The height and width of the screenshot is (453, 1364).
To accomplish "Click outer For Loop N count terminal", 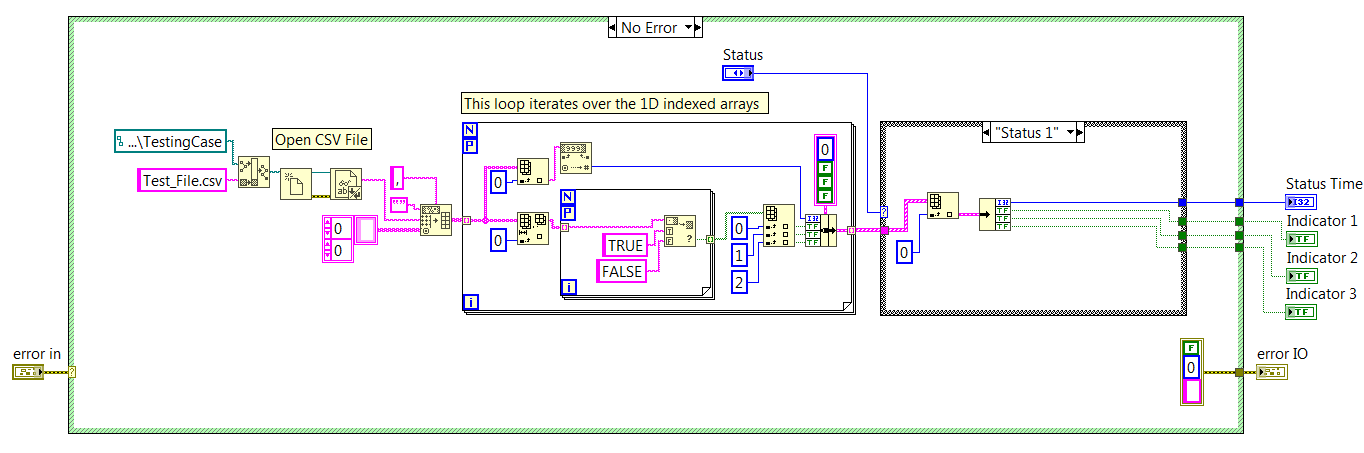I will 471,131.
